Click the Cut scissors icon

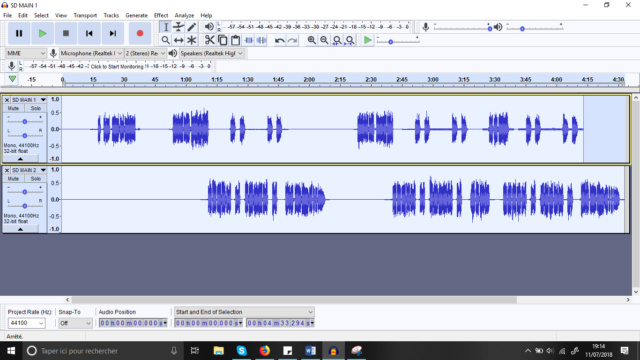tap(209, 40)
